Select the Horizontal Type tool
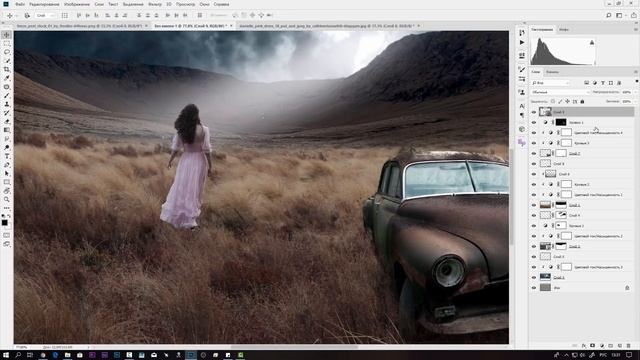This screenshot has height=360, width=640. (x=7, y=156)
